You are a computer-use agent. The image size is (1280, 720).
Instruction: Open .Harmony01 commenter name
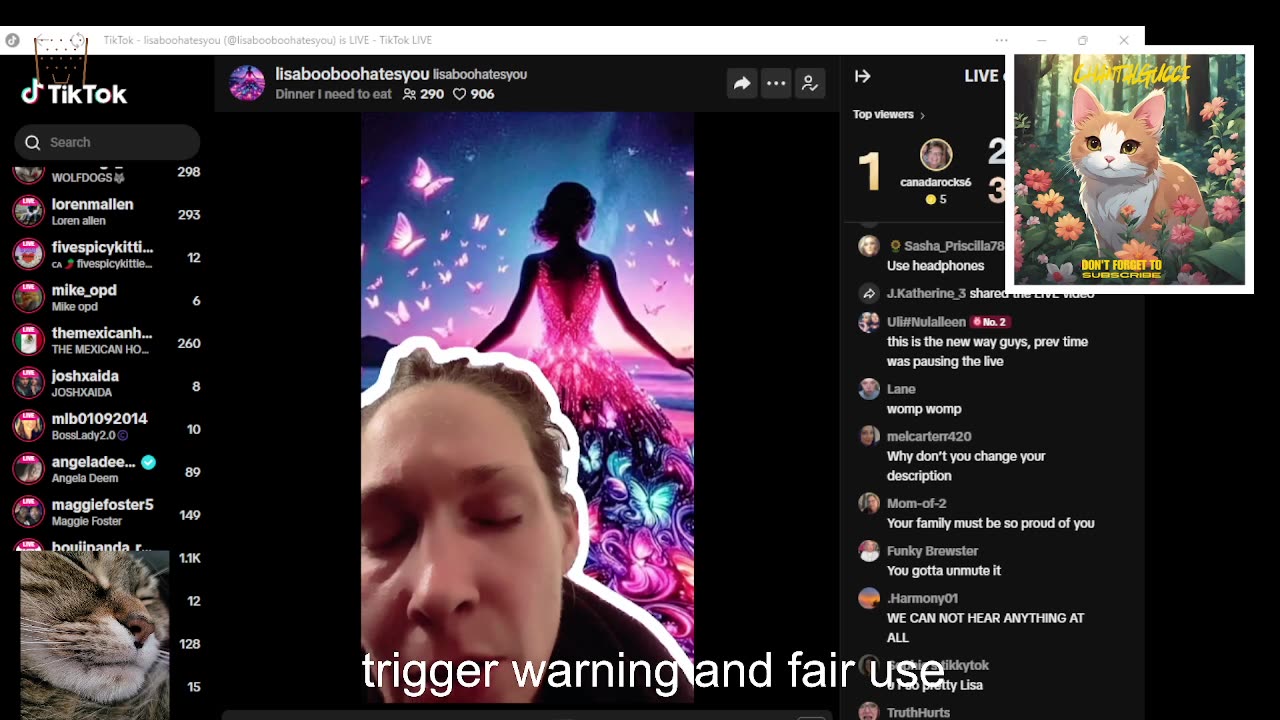pos(922,598)
